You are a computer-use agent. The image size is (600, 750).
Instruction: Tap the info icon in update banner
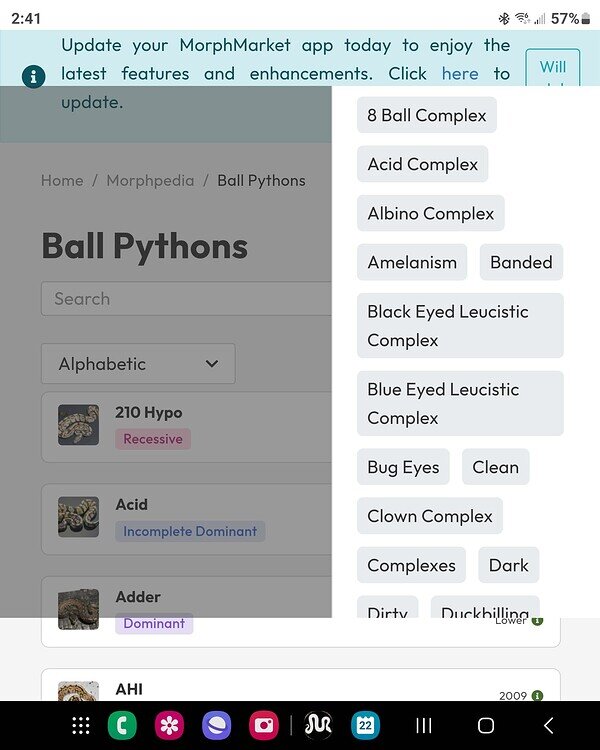coord(33,76)
